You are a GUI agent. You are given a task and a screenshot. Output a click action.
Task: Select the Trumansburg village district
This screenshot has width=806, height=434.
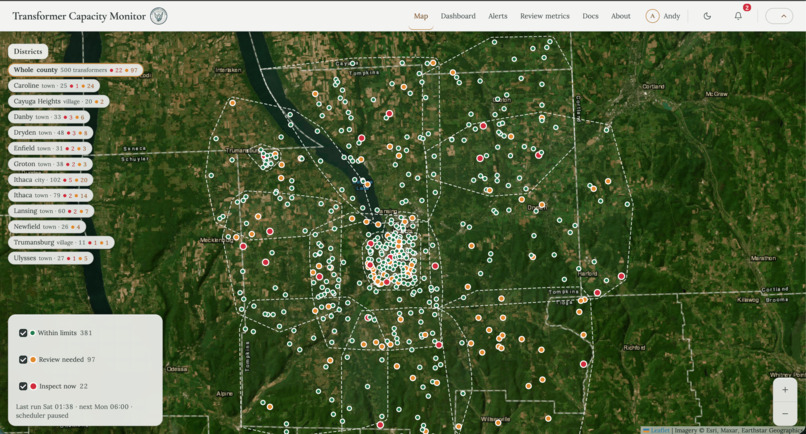(x=61, y=242)
